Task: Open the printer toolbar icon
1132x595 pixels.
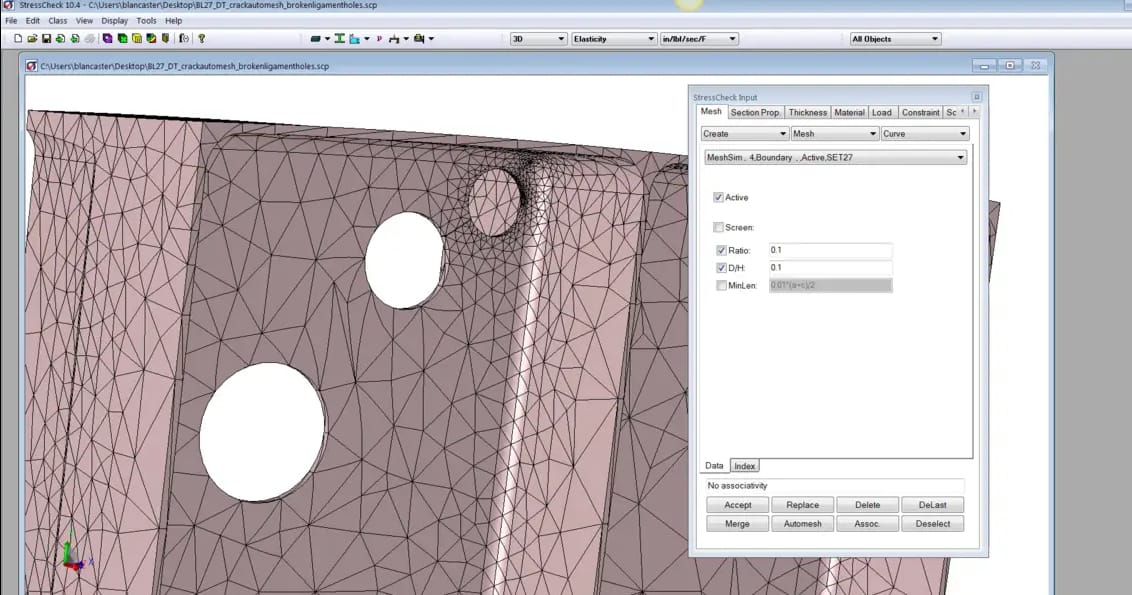Action: click(x=91, y=38)
